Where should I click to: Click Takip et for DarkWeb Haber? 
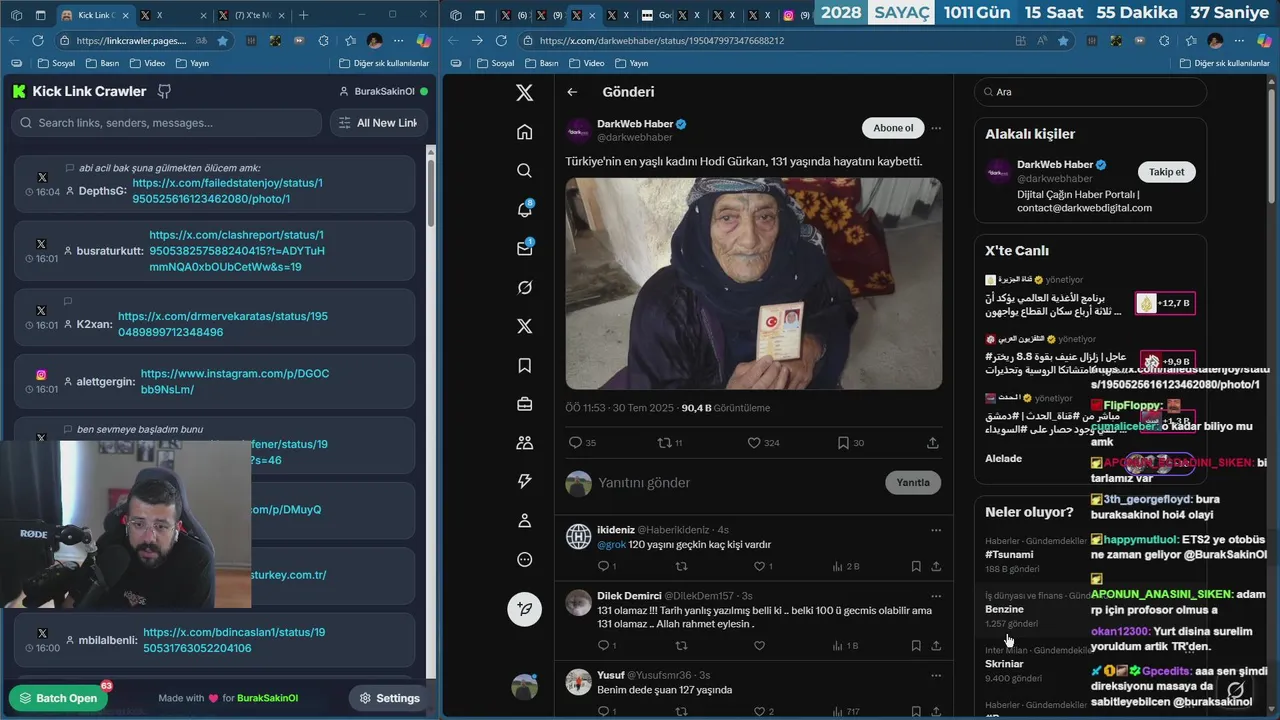[1166, 172]
